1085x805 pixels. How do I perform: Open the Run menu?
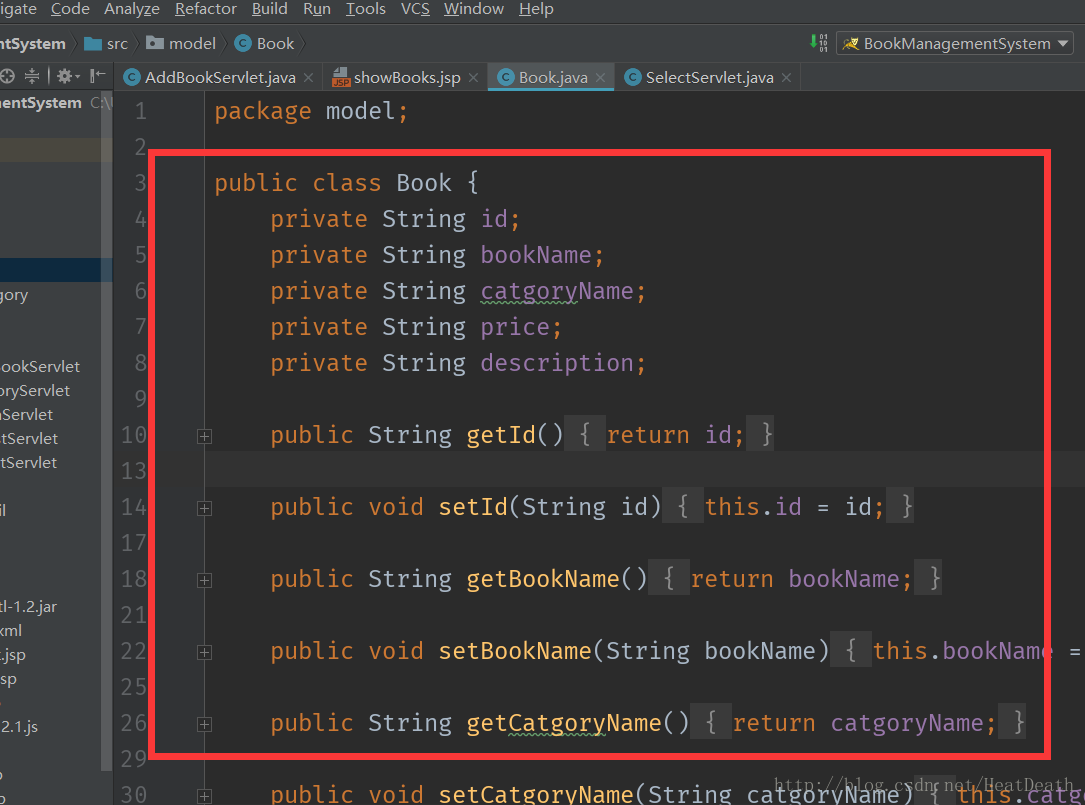[x=317, y=9]
